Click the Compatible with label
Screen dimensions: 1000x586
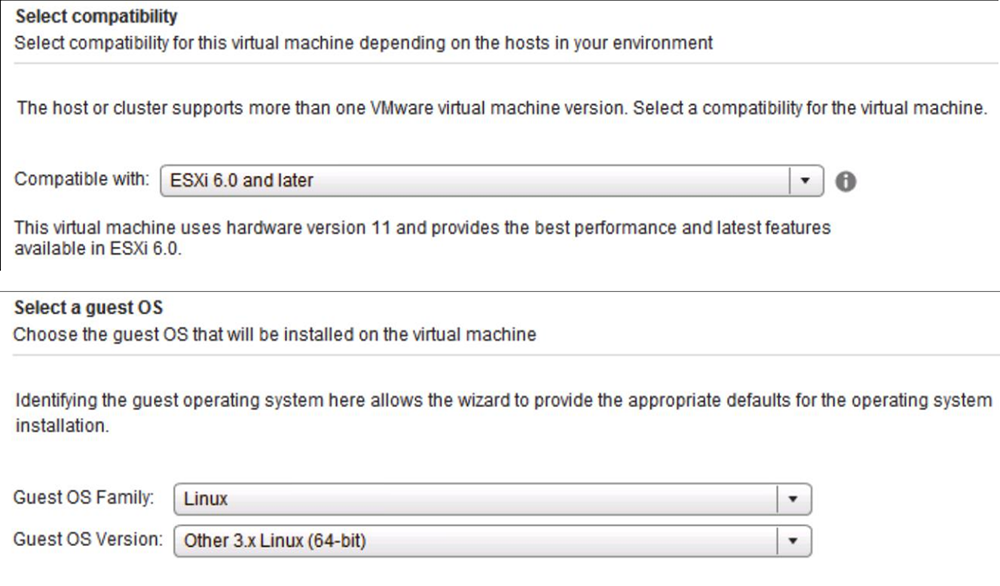click(x=83, y=181)
